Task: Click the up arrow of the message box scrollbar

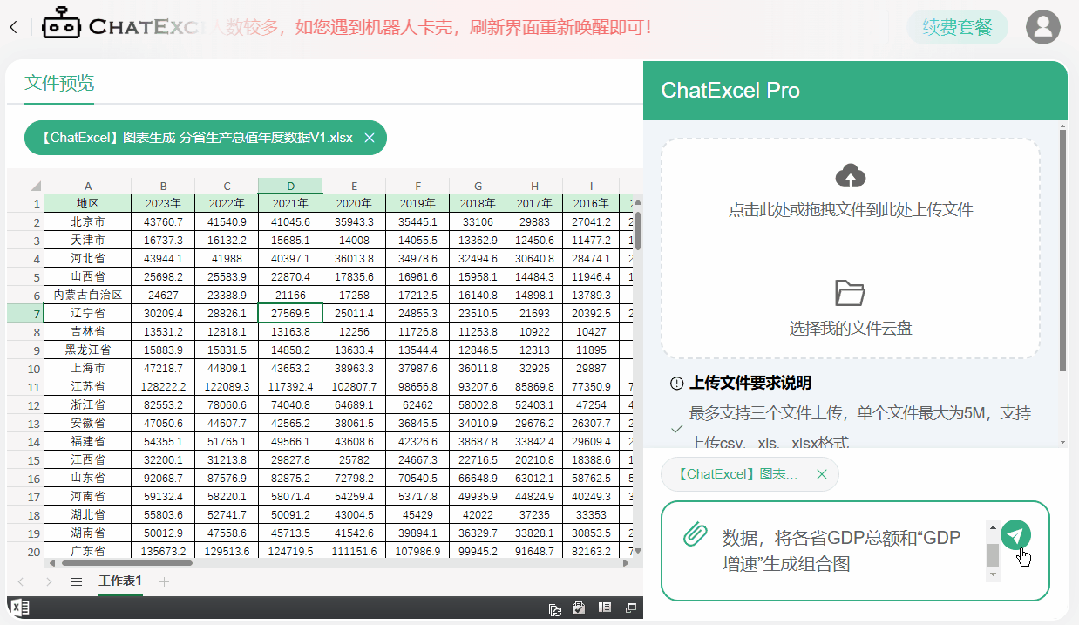Action: [x=992, y=527]
